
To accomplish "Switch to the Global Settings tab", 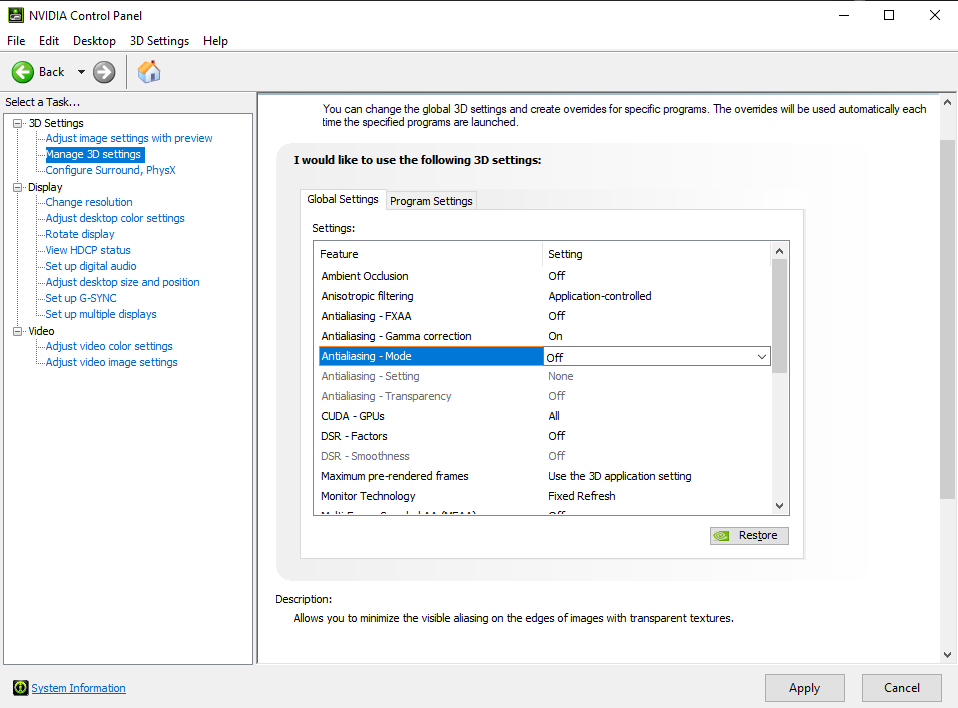I will click(343, 199).
